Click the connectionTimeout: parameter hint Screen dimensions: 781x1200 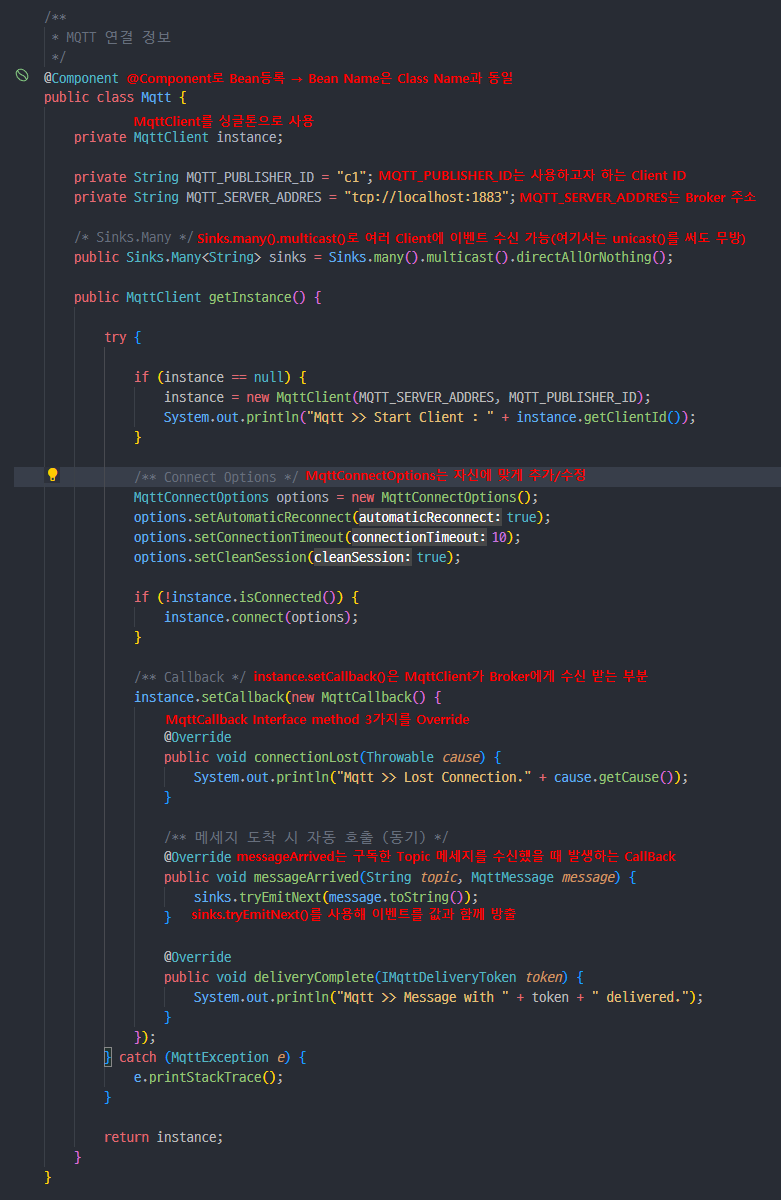pyautogui.click(x=418, y=537)
